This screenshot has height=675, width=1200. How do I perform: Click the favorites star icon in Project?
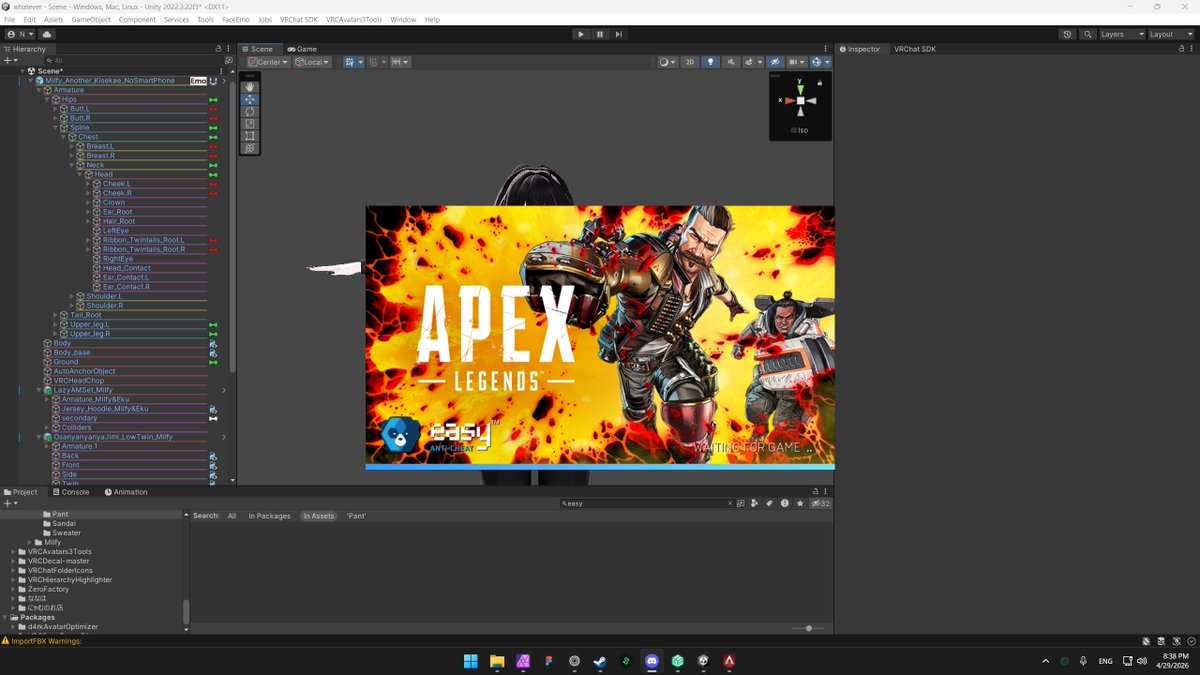click(799, 504)
